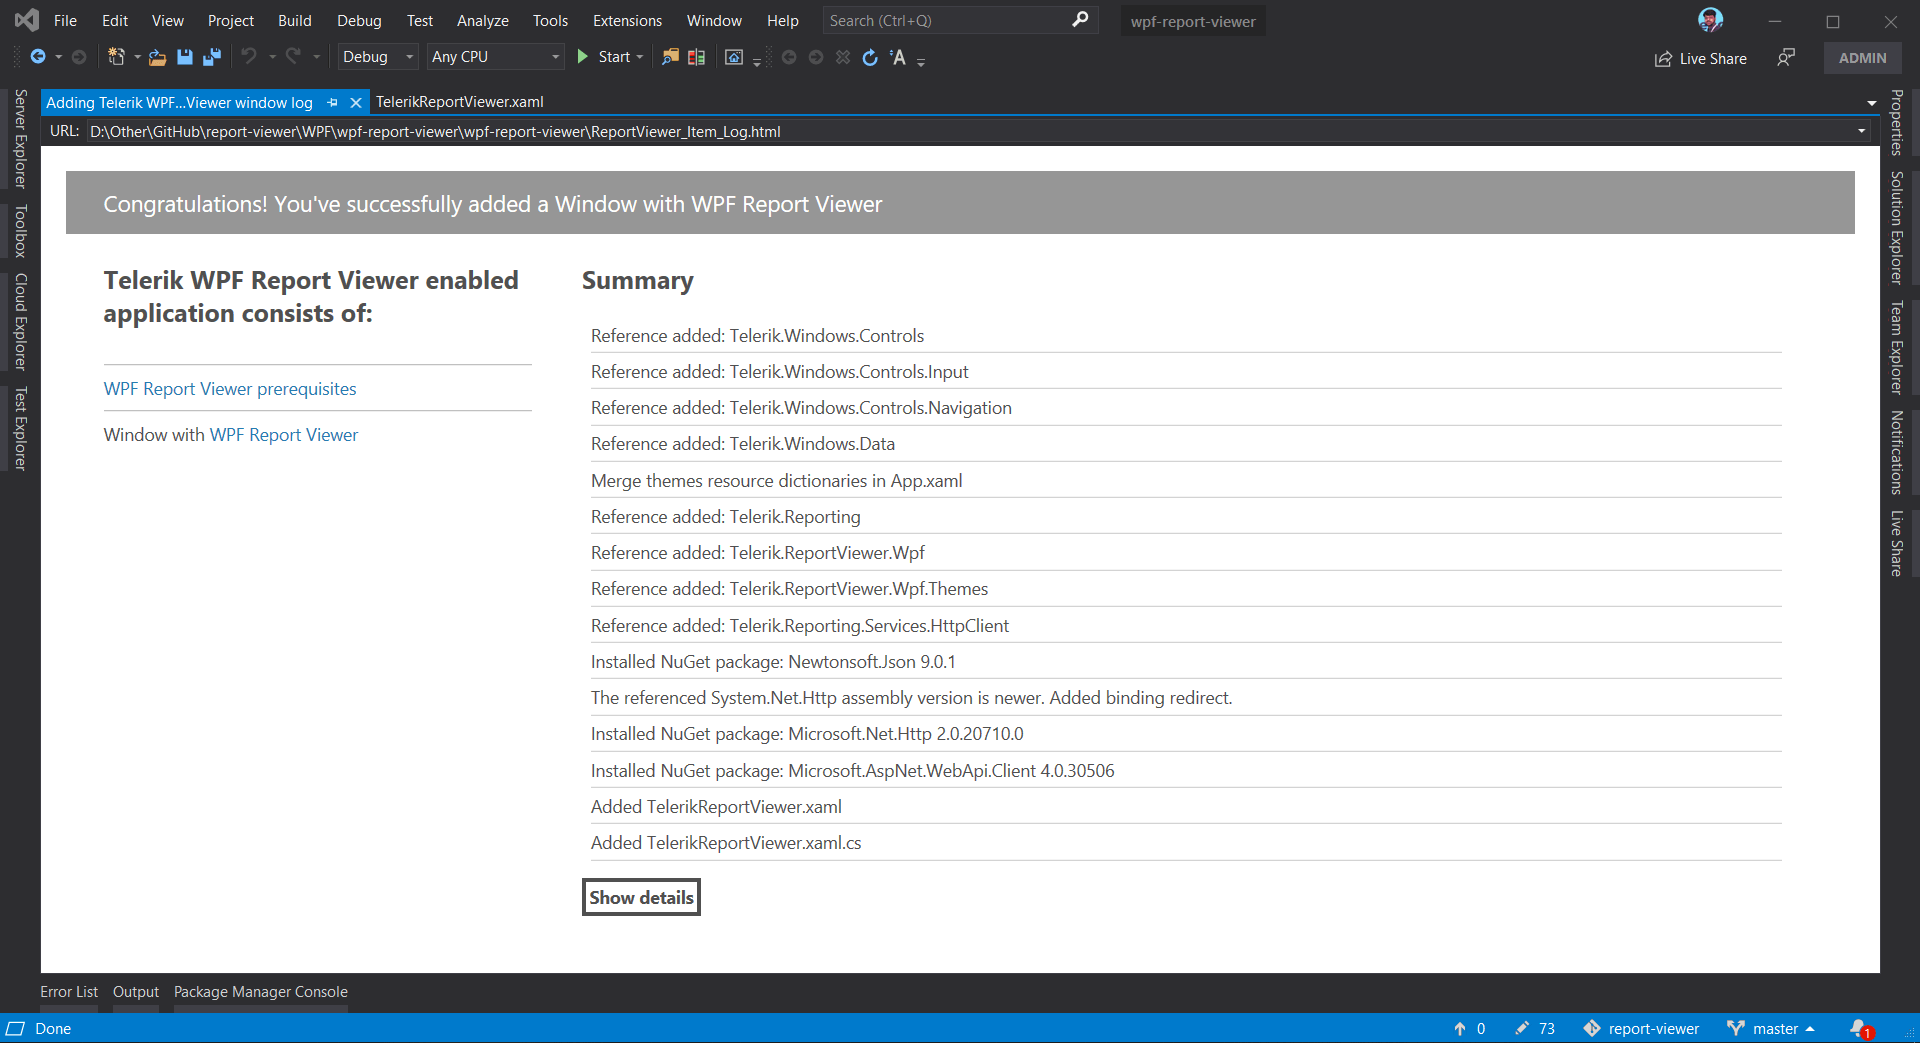Open the master branch picker
The width and height of the screenshot is (1920, 1043).
coord(1770,1029)
